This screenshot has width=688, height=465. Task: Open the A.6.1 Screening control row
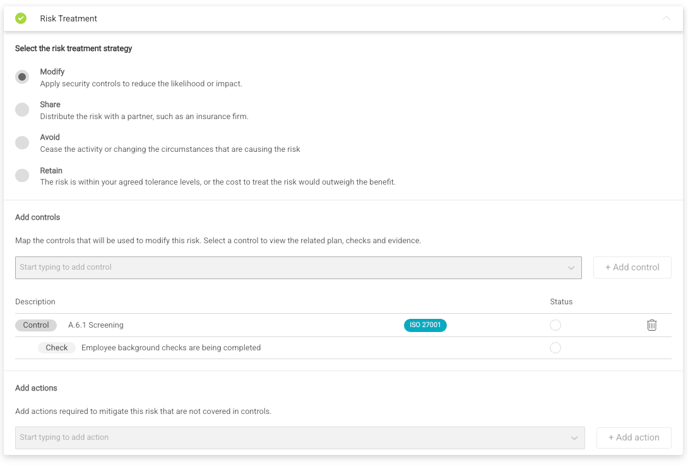pos(96,325)
